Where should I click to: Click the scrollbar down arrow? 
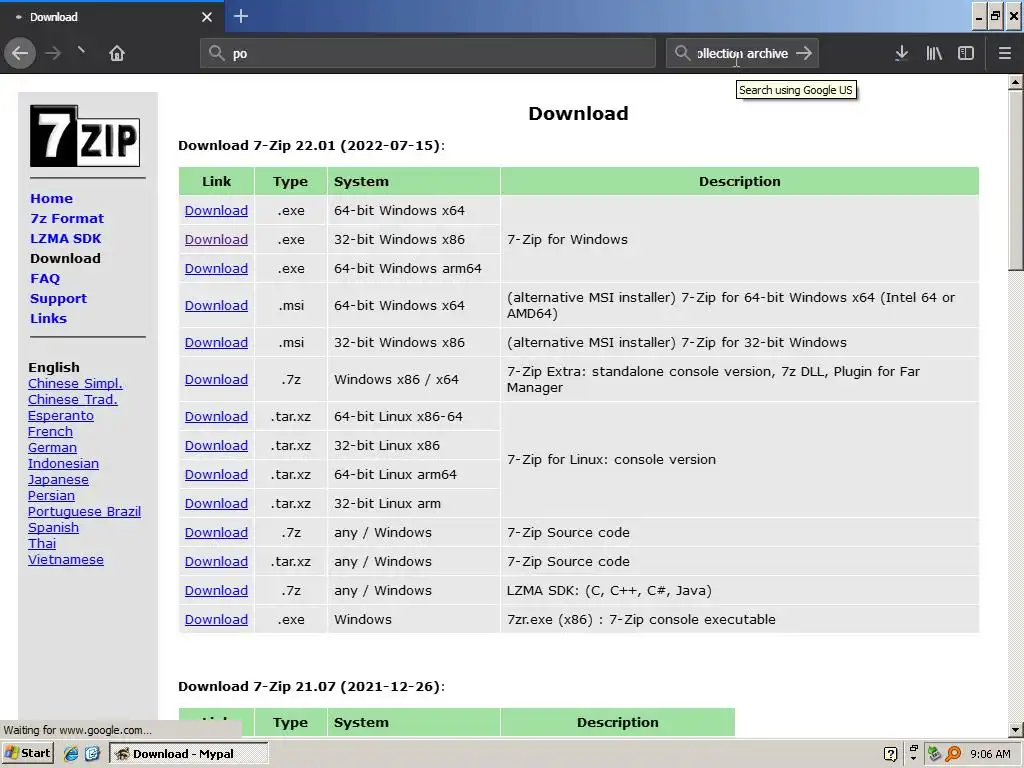(1016, 729)
